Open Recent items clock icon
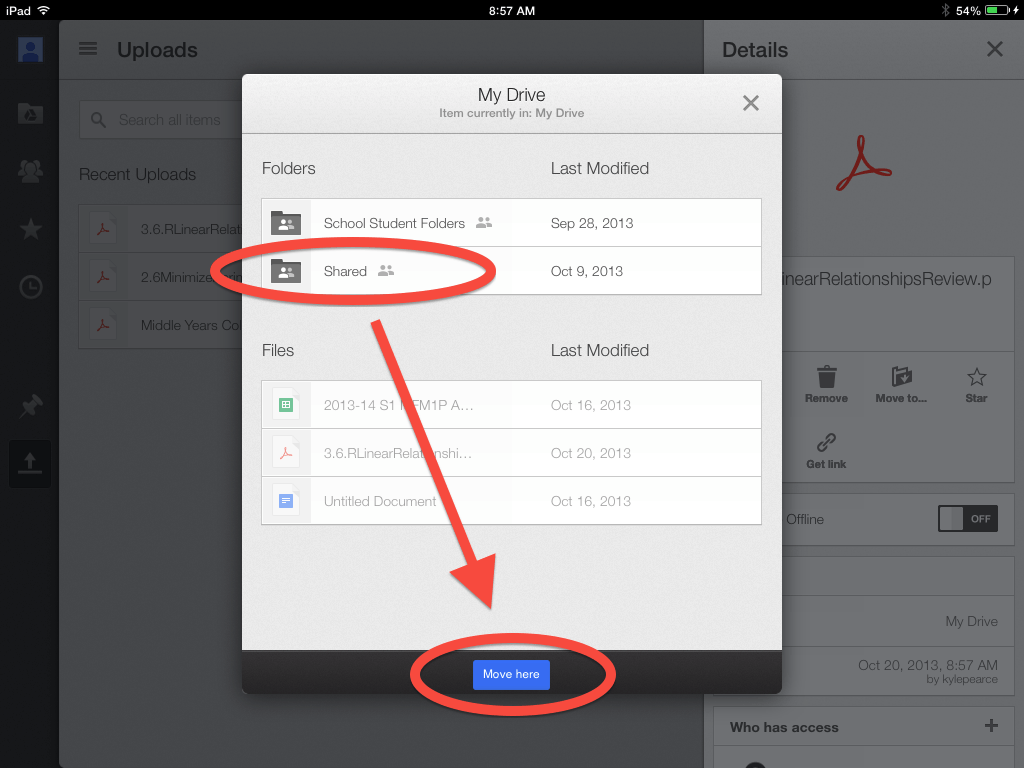The image size is (1024, 768). [x=30, y=288]
